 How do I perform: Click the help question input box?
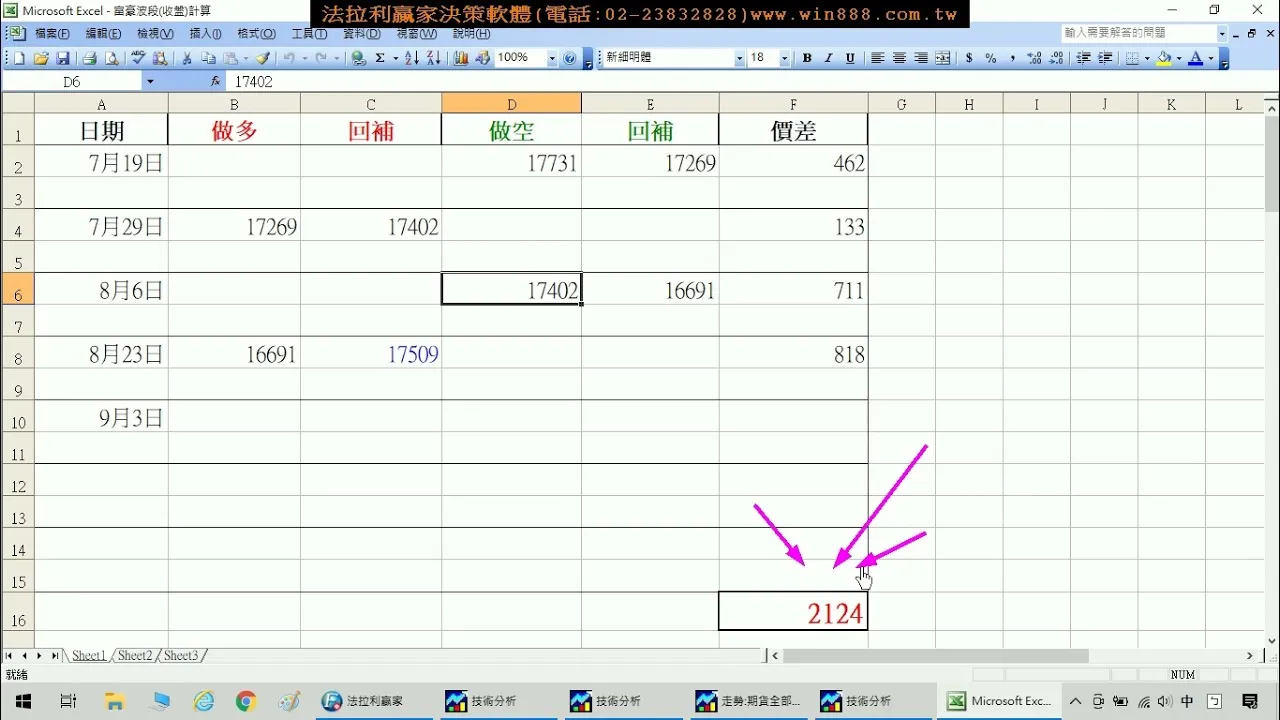tap(1139, 33)
